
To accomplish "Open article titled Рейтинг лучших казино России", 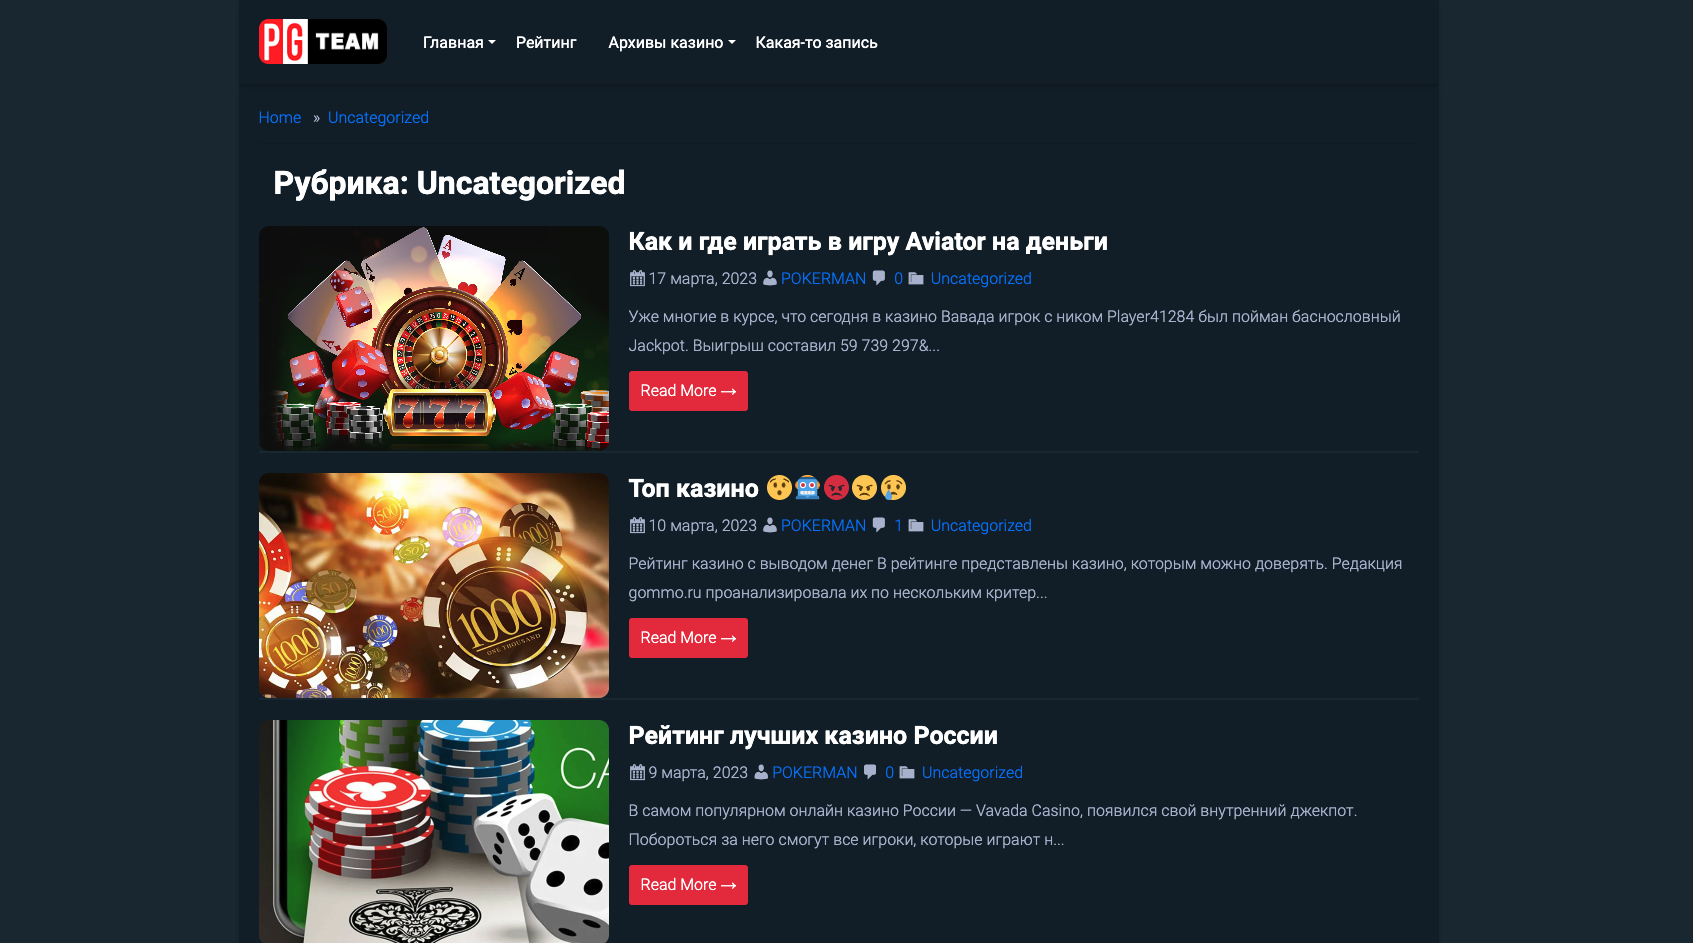I will click(x=813, y=736).
